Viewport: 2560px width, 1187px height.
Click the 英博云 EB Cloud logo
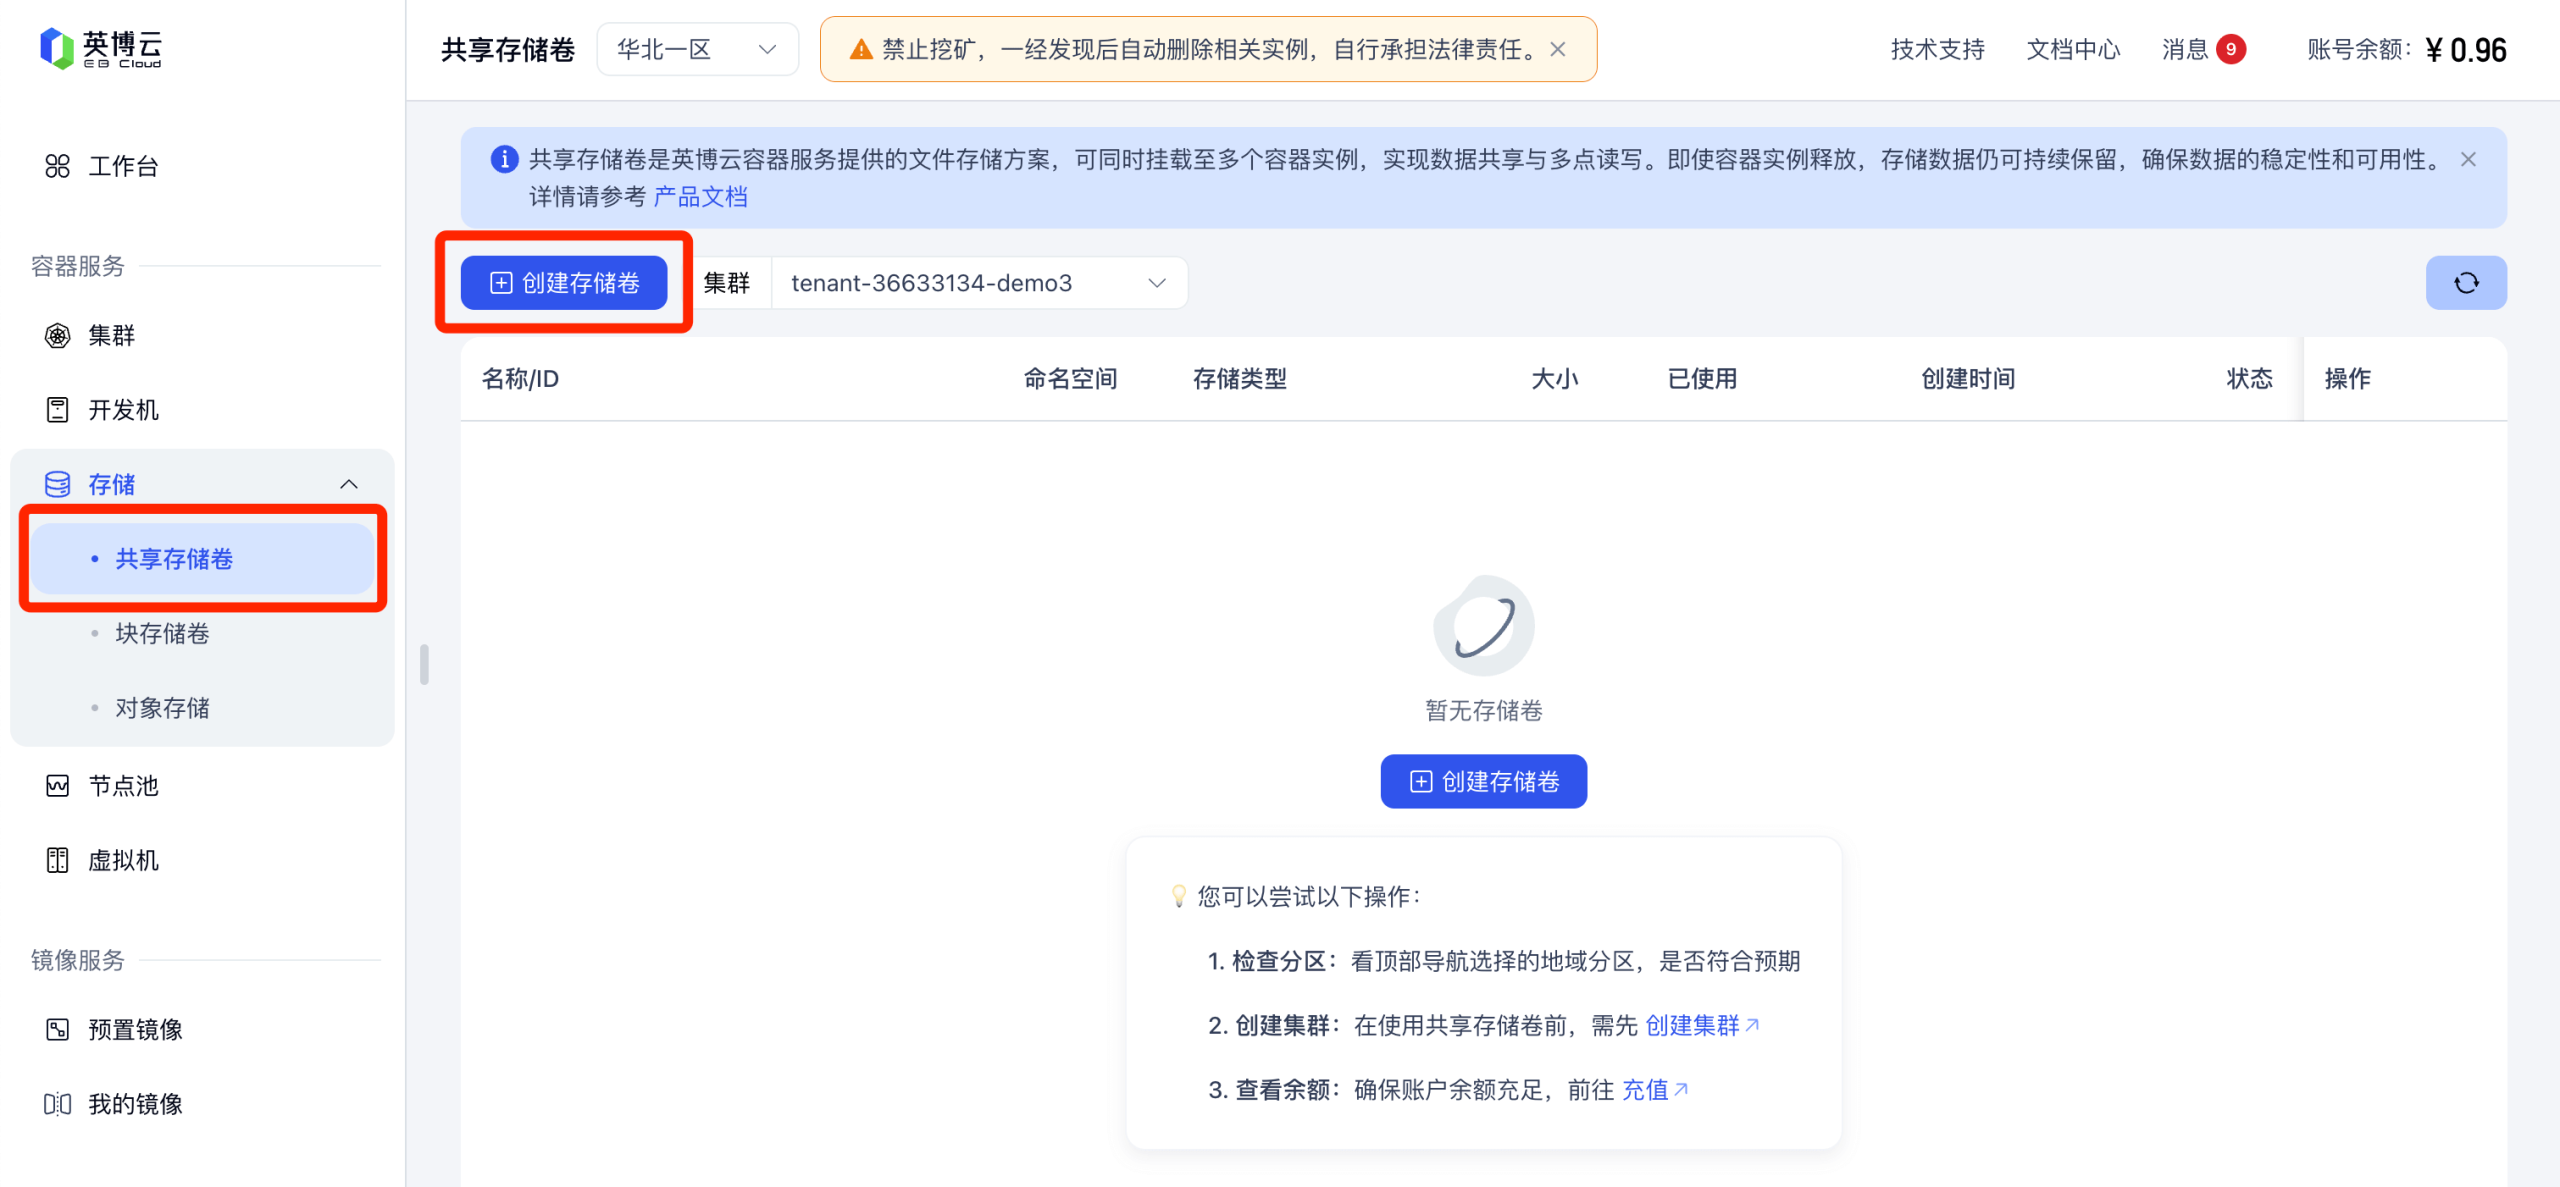100,47
